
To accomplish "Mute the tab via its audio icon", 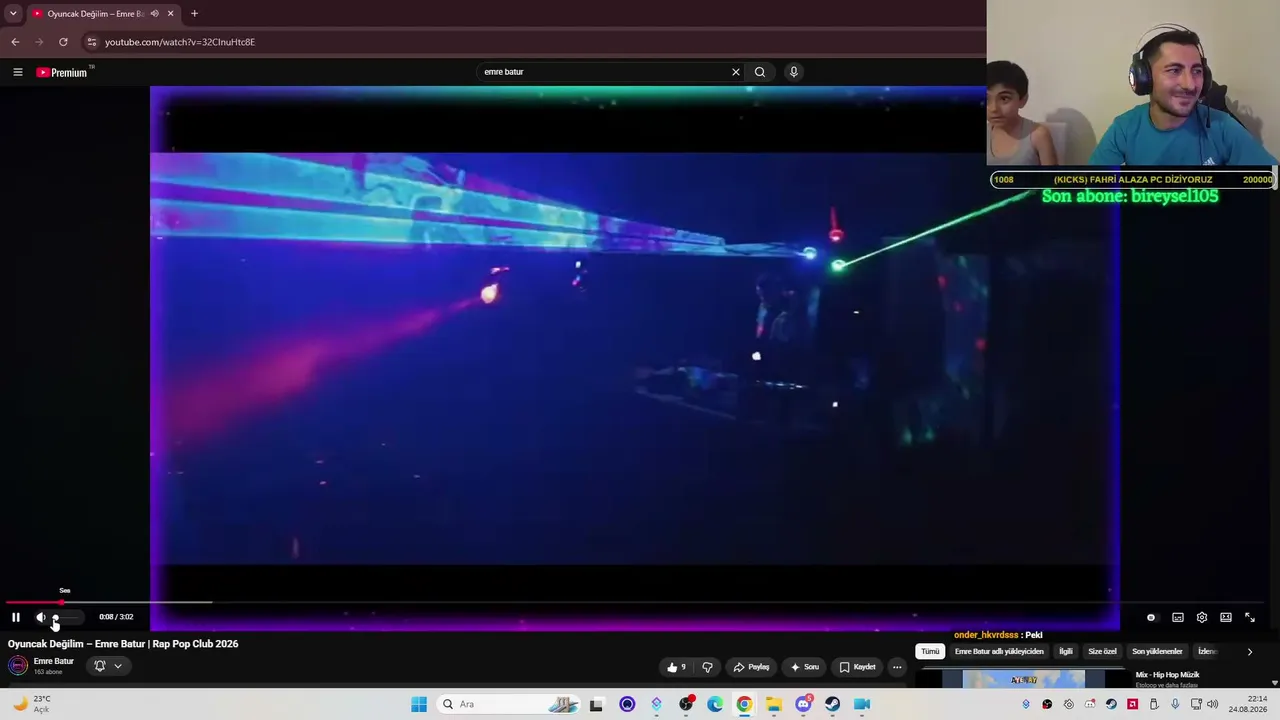I will coord(154,14).
